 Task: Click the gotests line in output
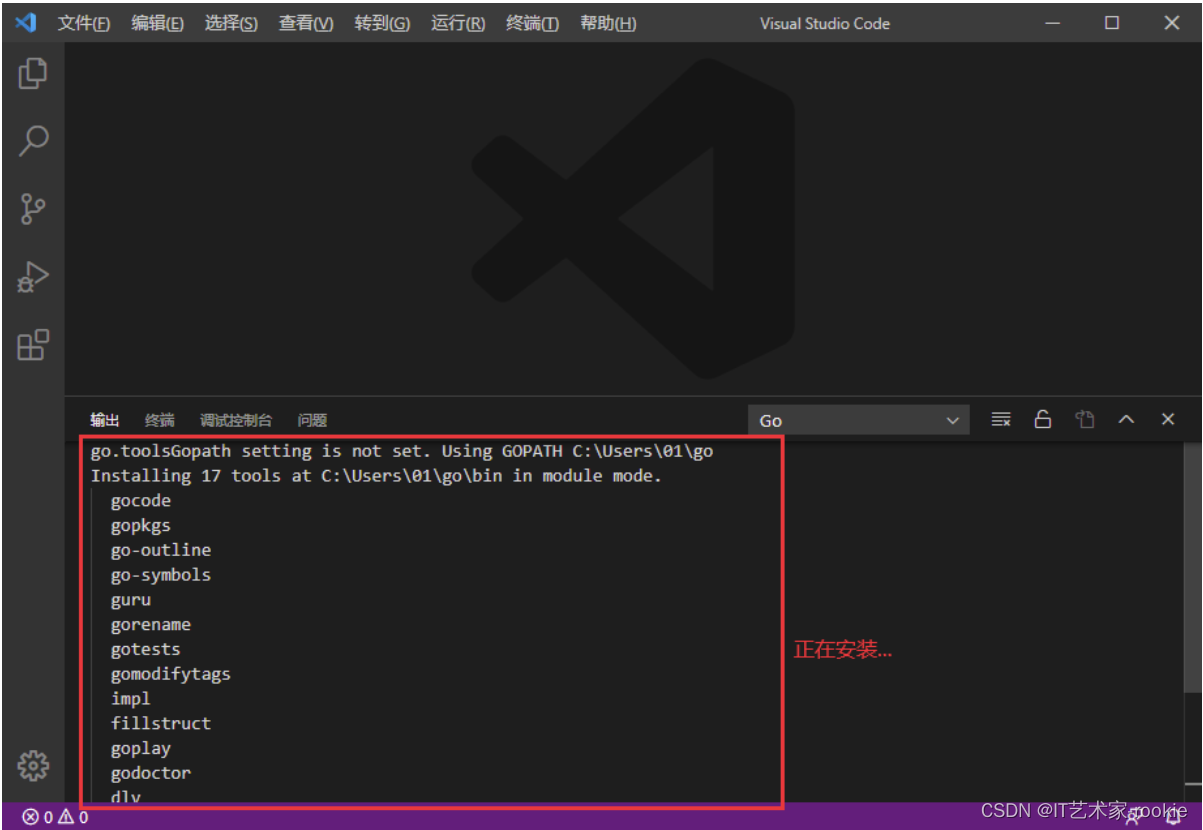145,649
